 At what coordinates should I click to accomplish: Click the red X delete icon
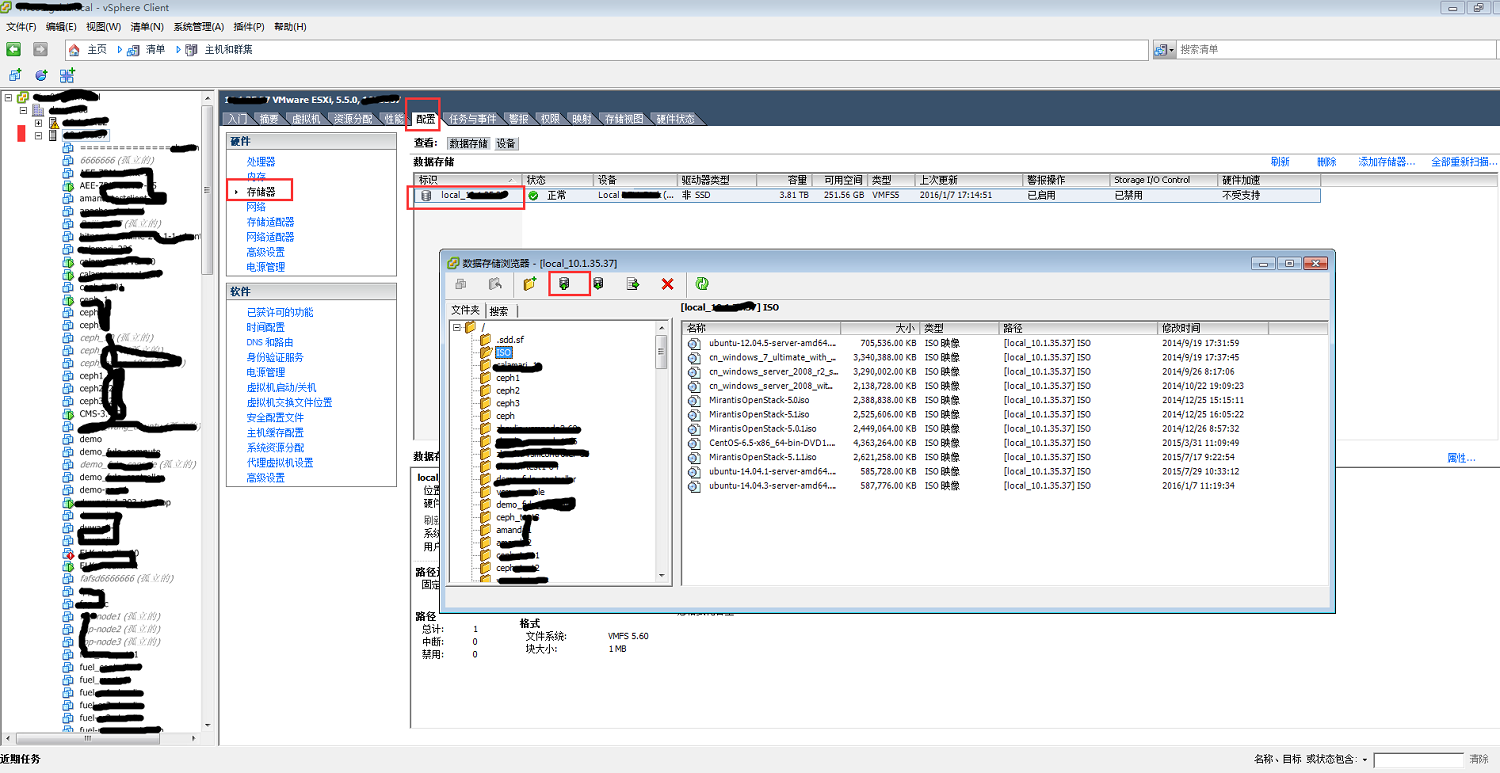pyautogui.click(x=667, y=284)
